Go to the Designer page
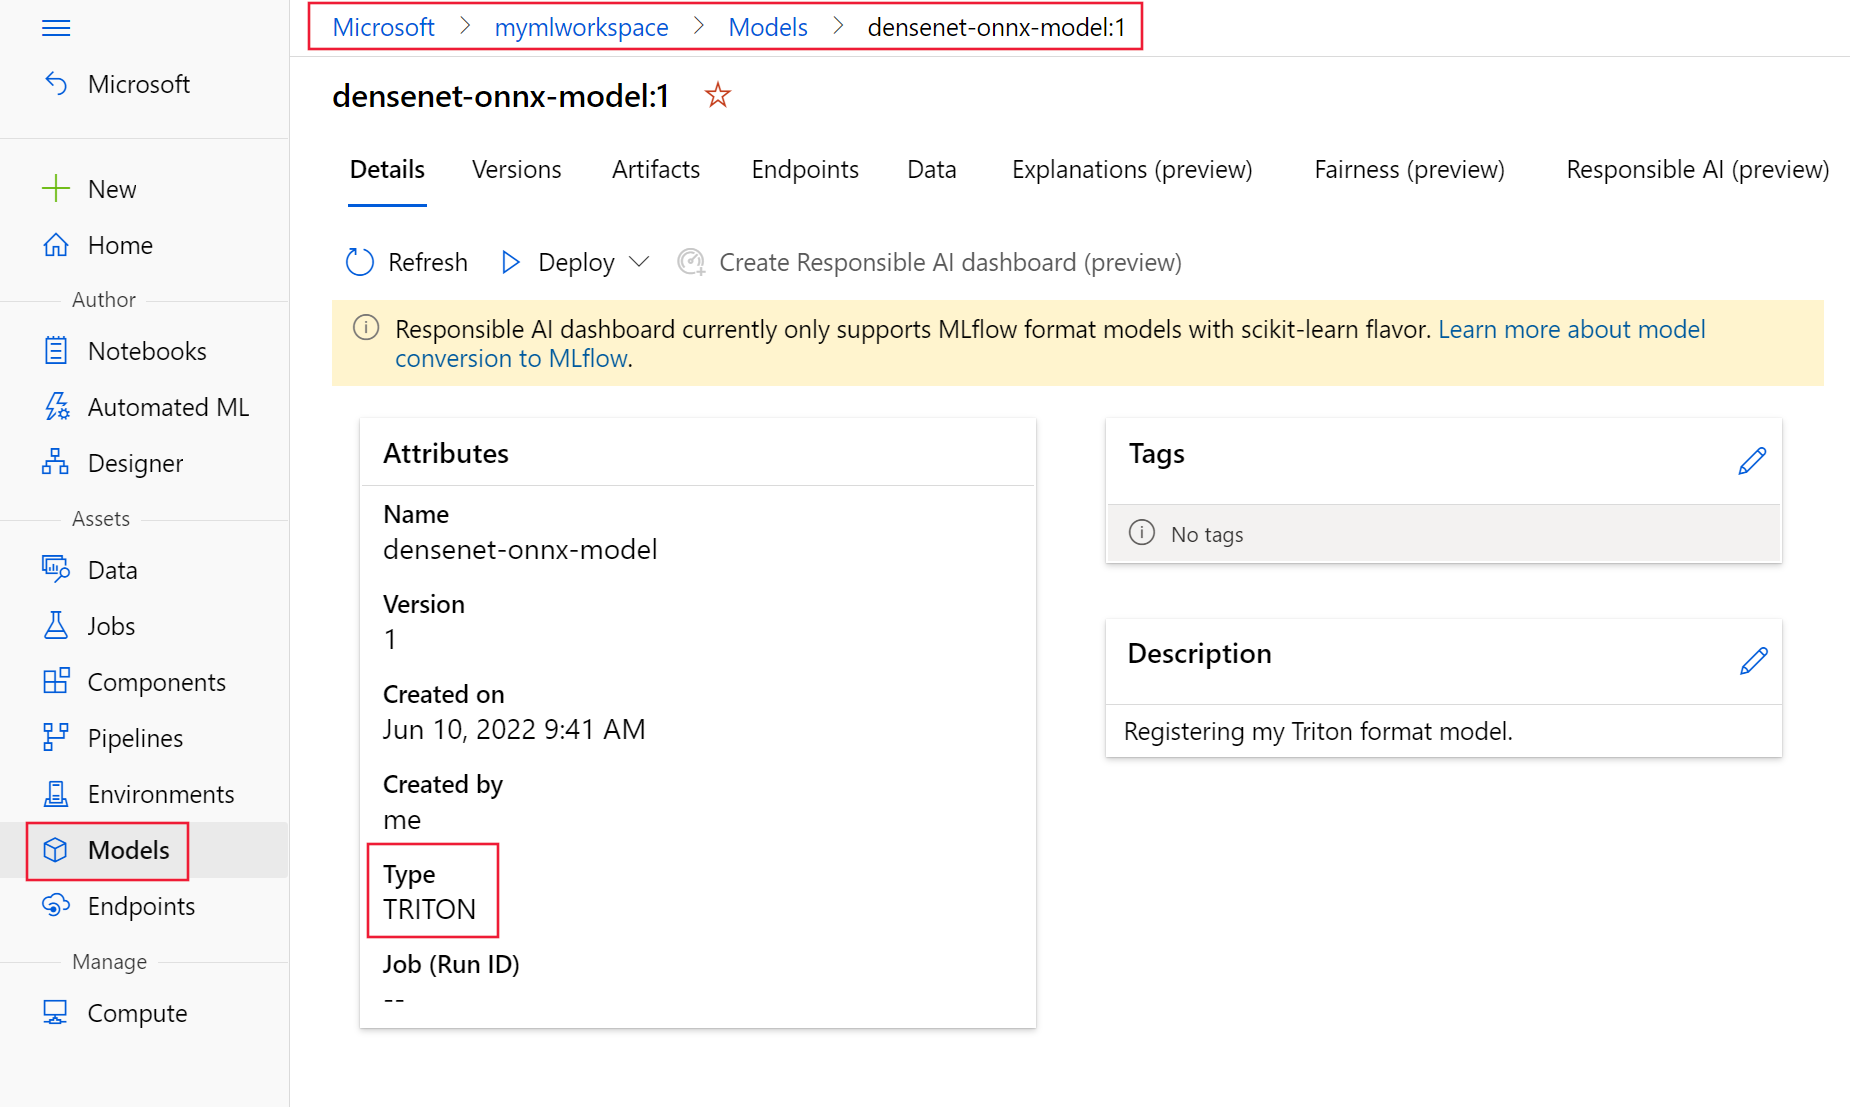 (x=135, y=463)
